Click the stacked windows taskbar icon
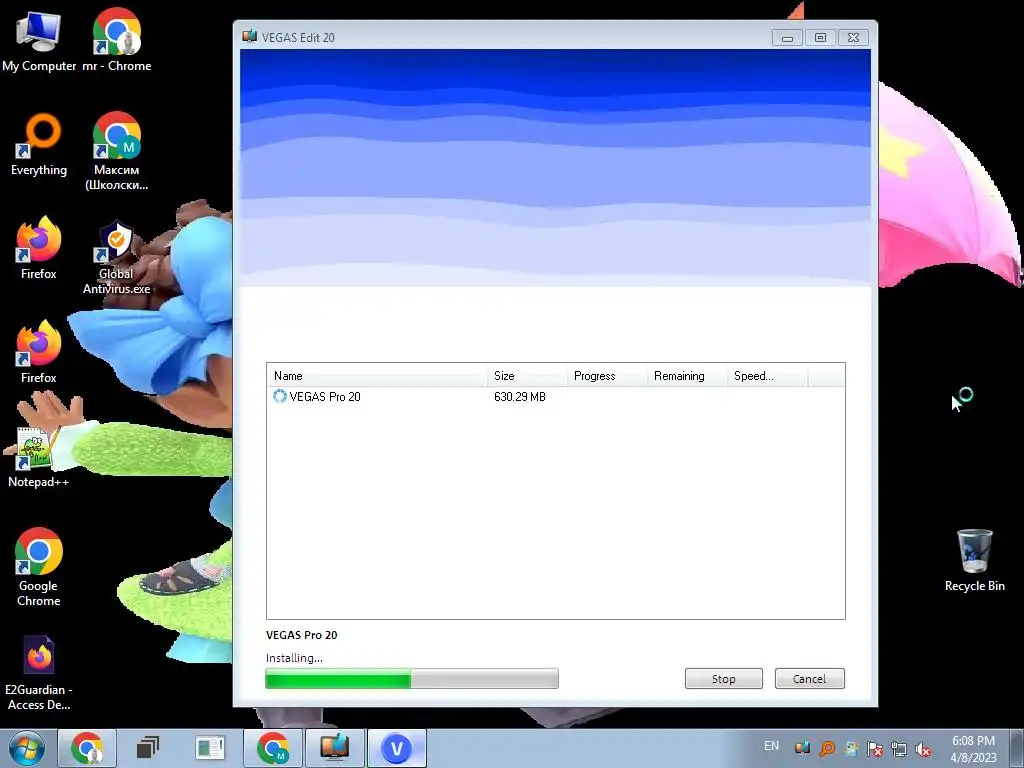This screenshot has width=1024, height=768. click(148, 748)
